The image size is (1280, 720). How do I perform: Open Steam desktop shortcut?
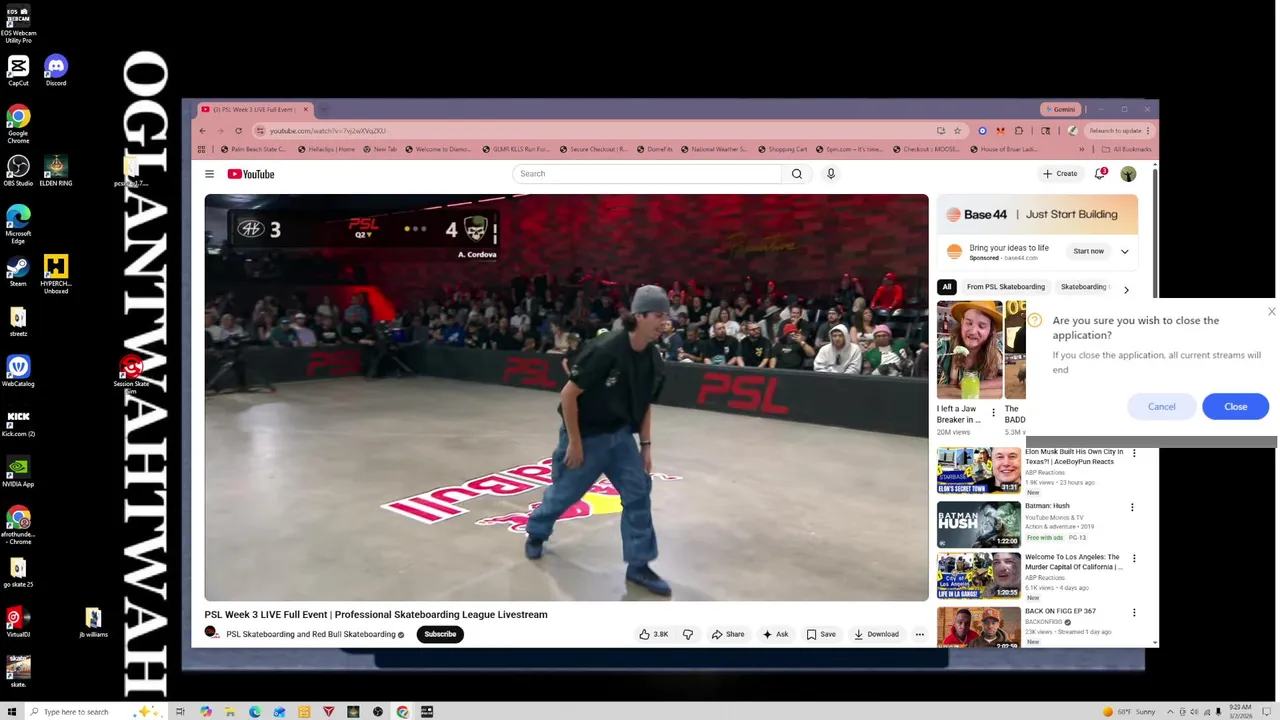[x=18, y=272]
